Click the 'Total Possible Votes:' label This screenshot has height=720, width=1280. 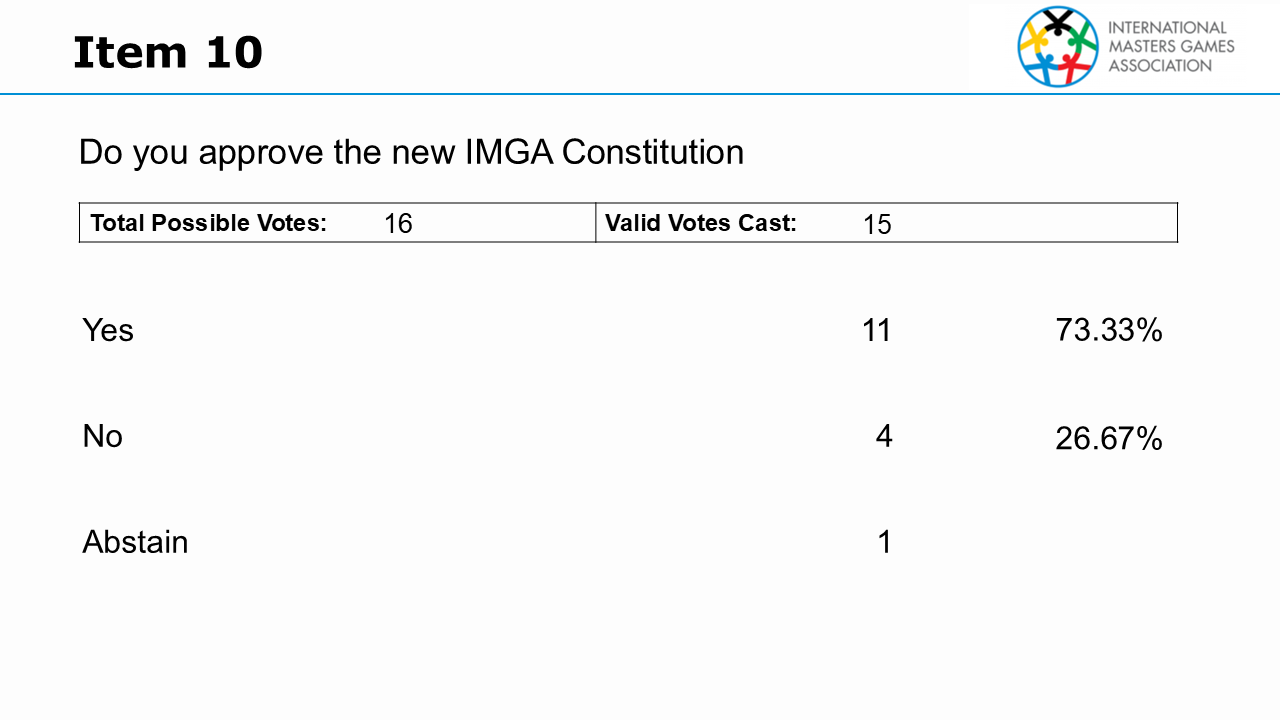point(209,223)
